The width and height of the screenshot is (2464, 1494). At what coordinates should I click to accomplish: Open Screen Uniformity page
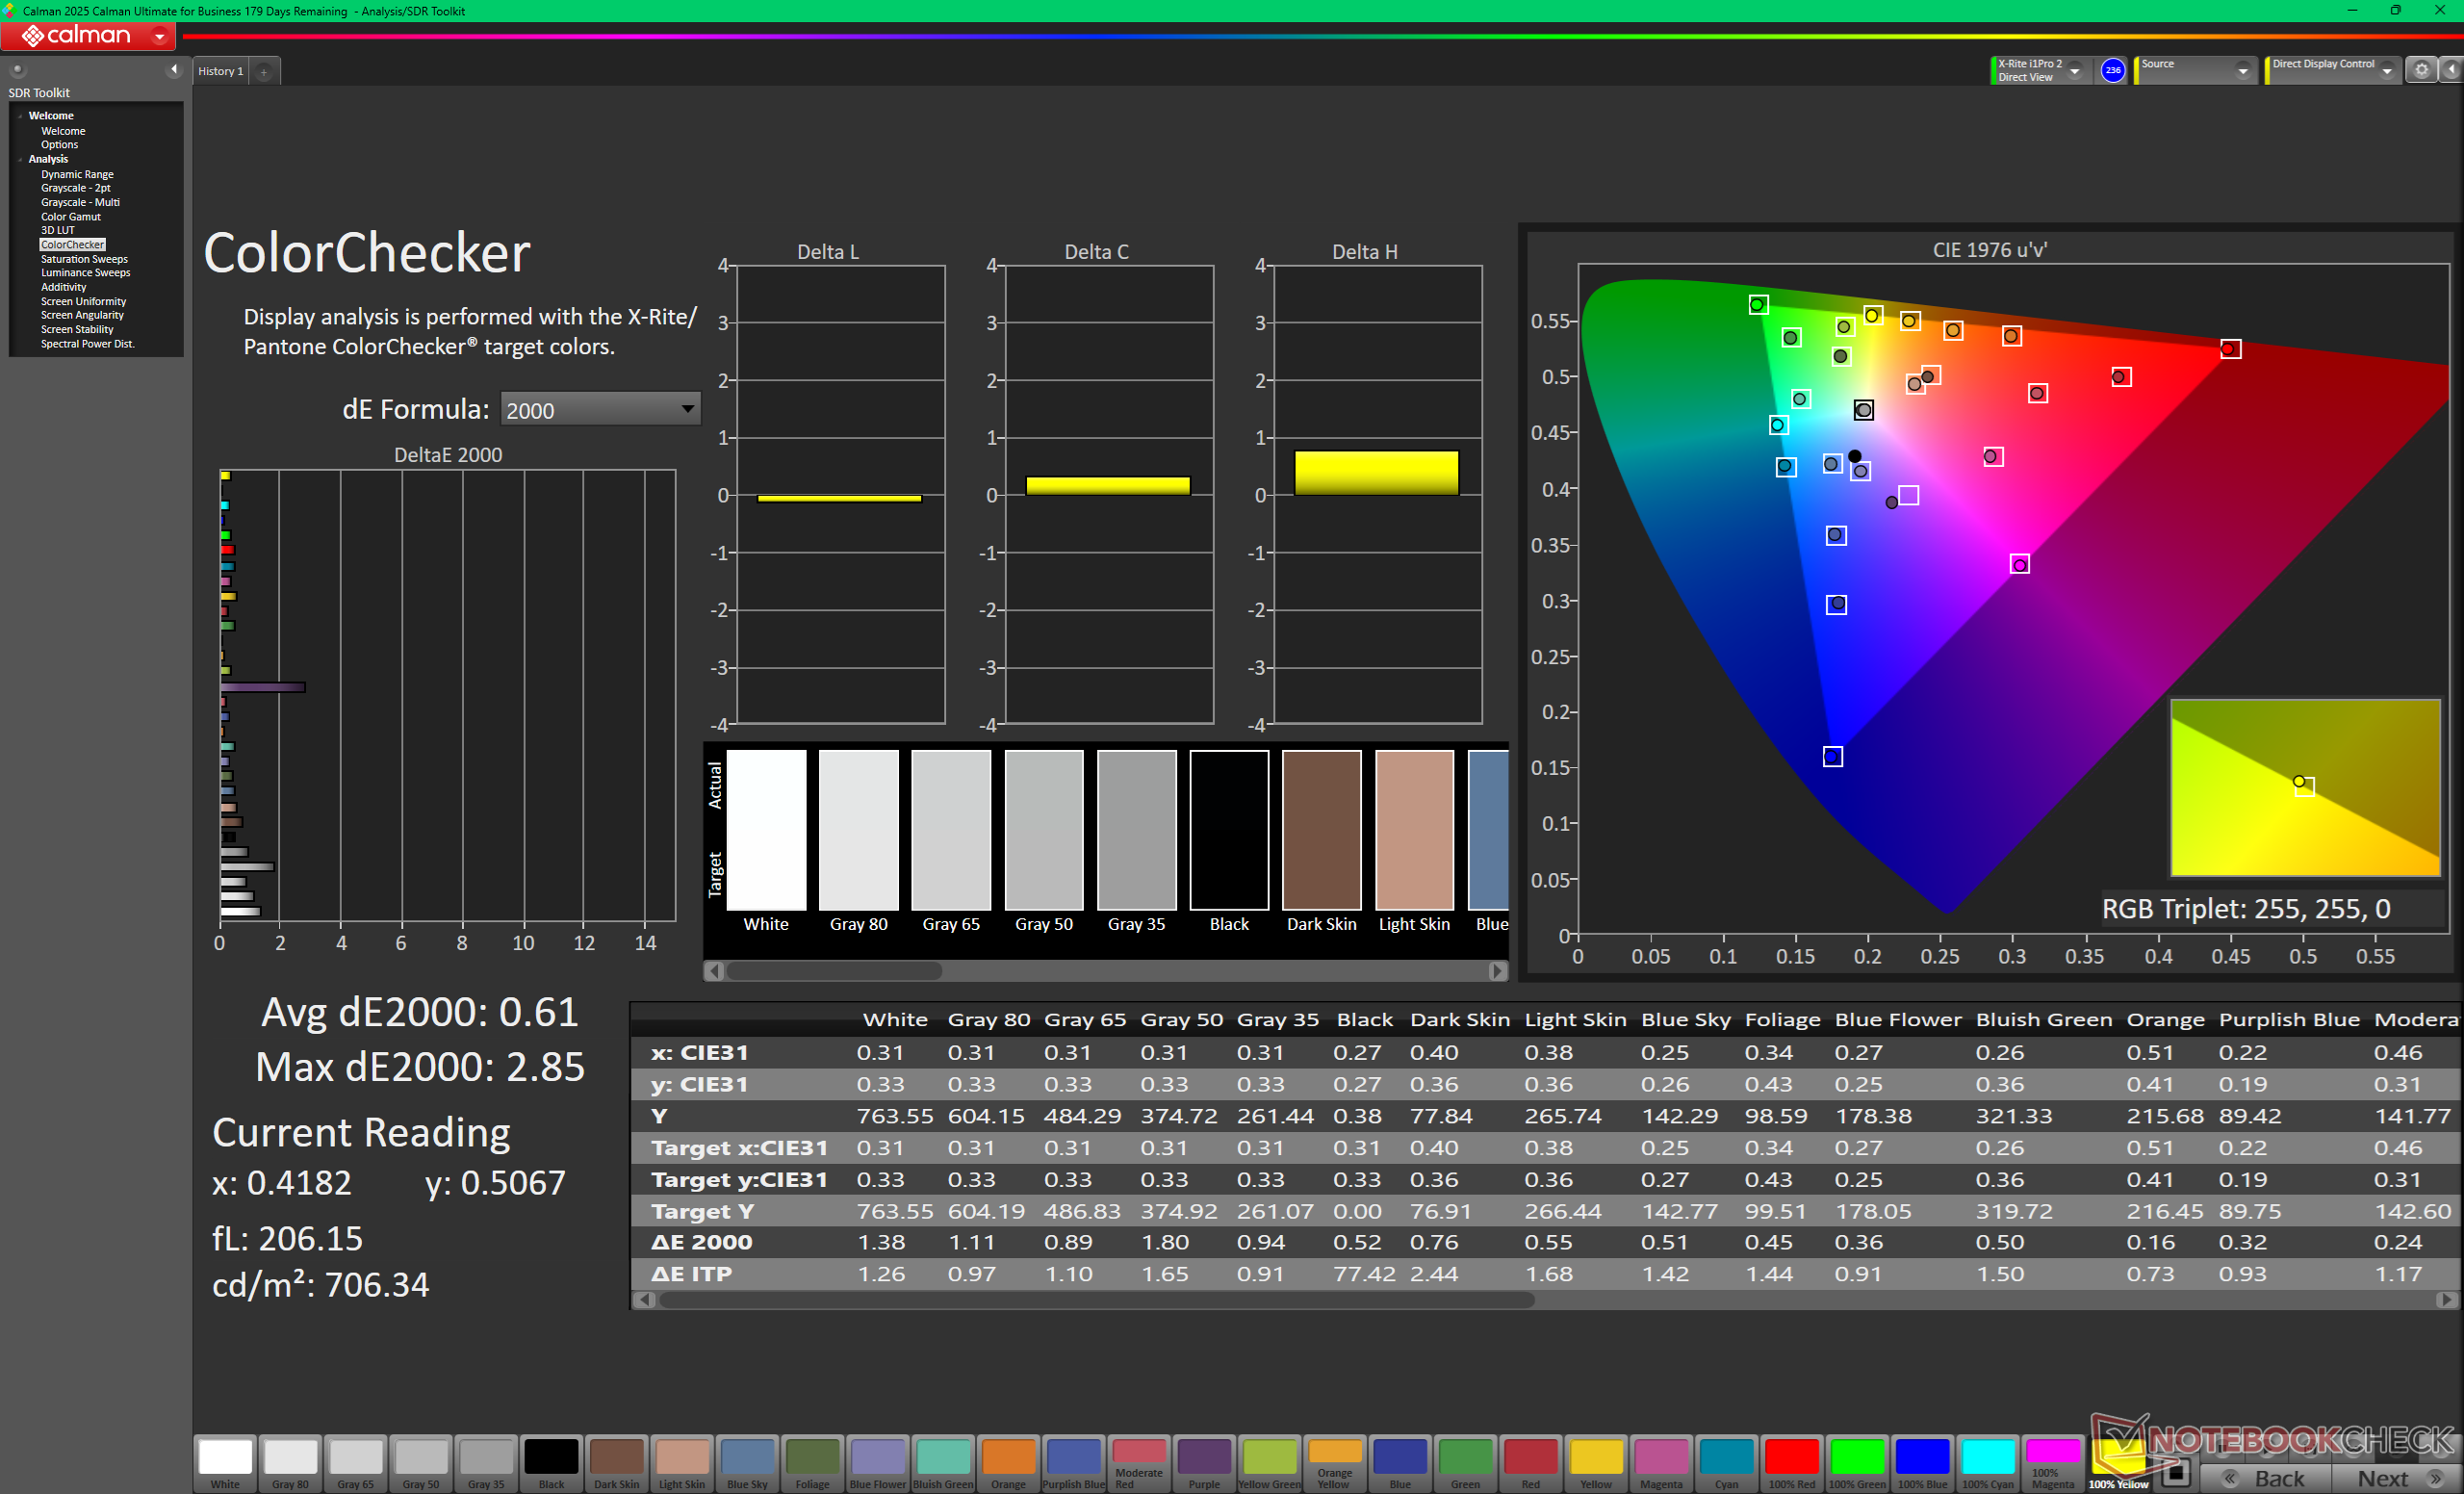(x=83, y=302)
